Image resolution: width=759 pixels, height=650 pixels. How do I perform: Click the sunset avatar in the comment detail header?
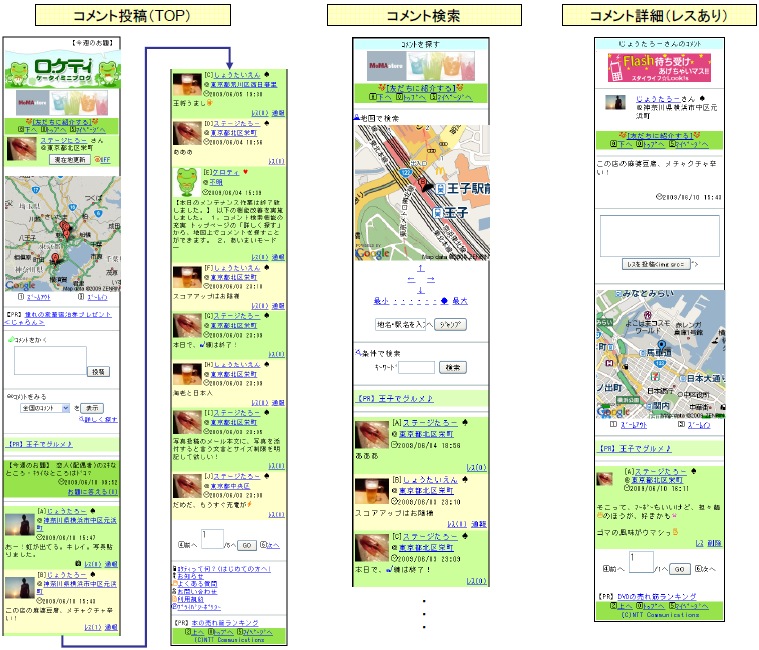pos(617,103)
